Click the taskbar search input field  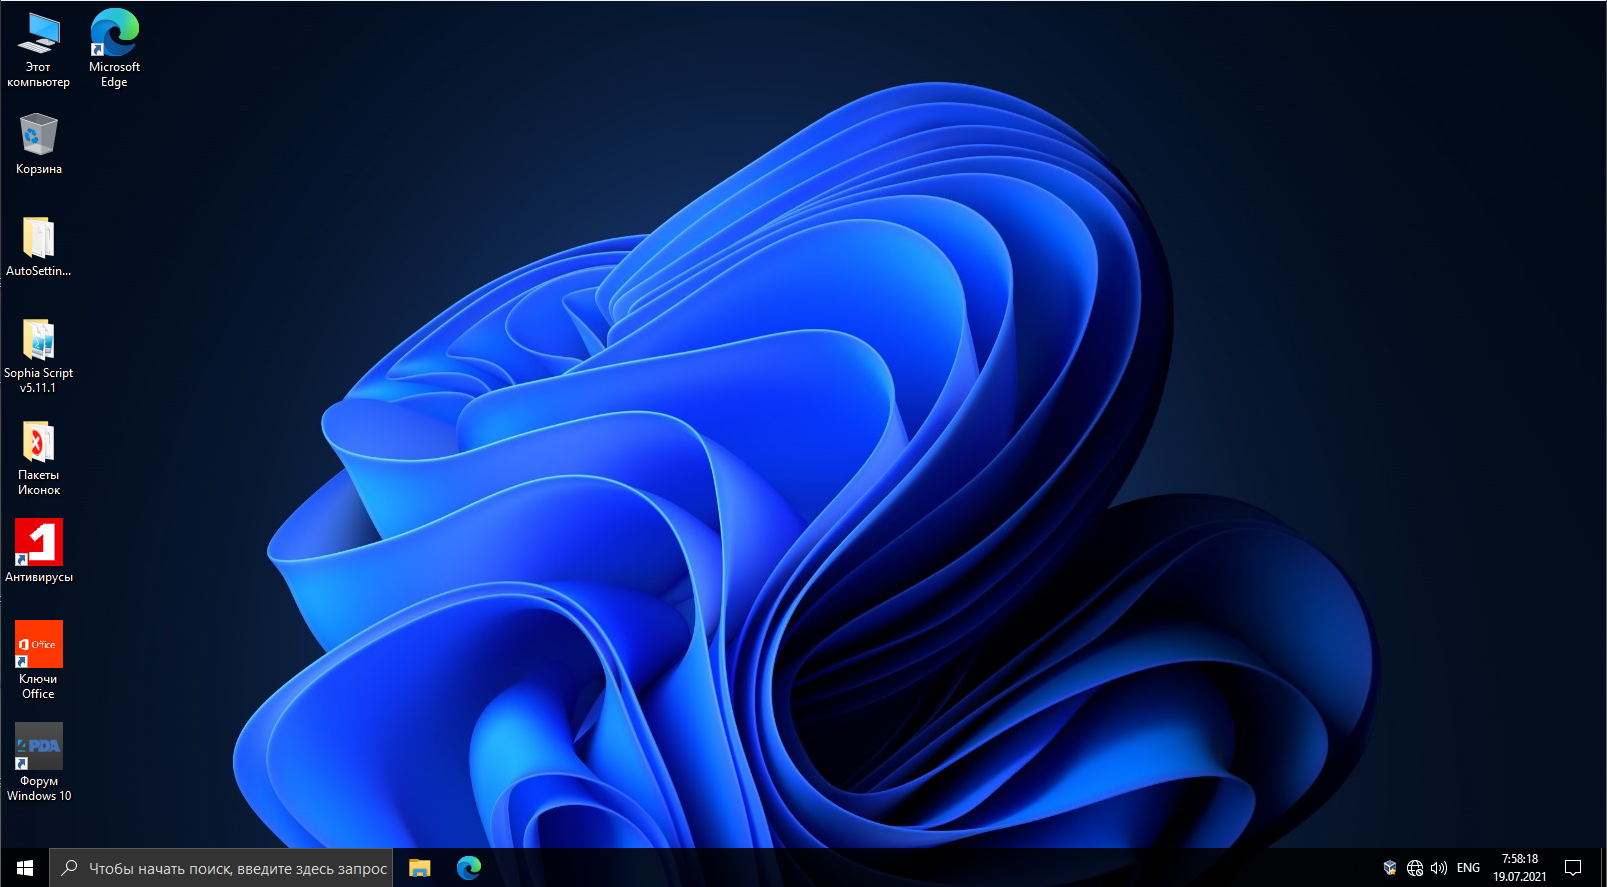[237, 868]
